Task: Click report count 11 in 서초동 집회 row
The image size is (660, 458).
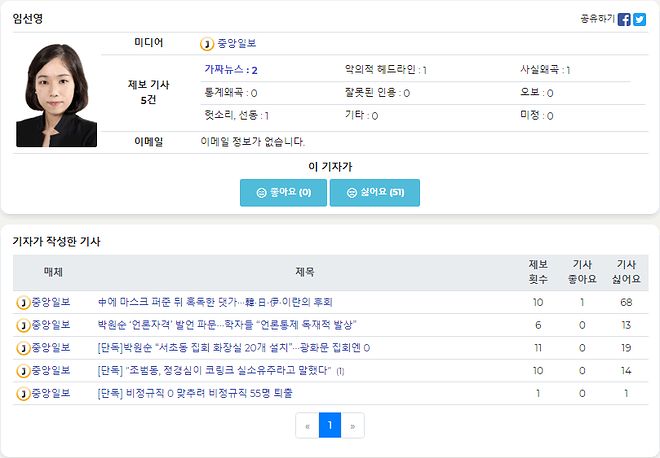Action: pos(538,348)
